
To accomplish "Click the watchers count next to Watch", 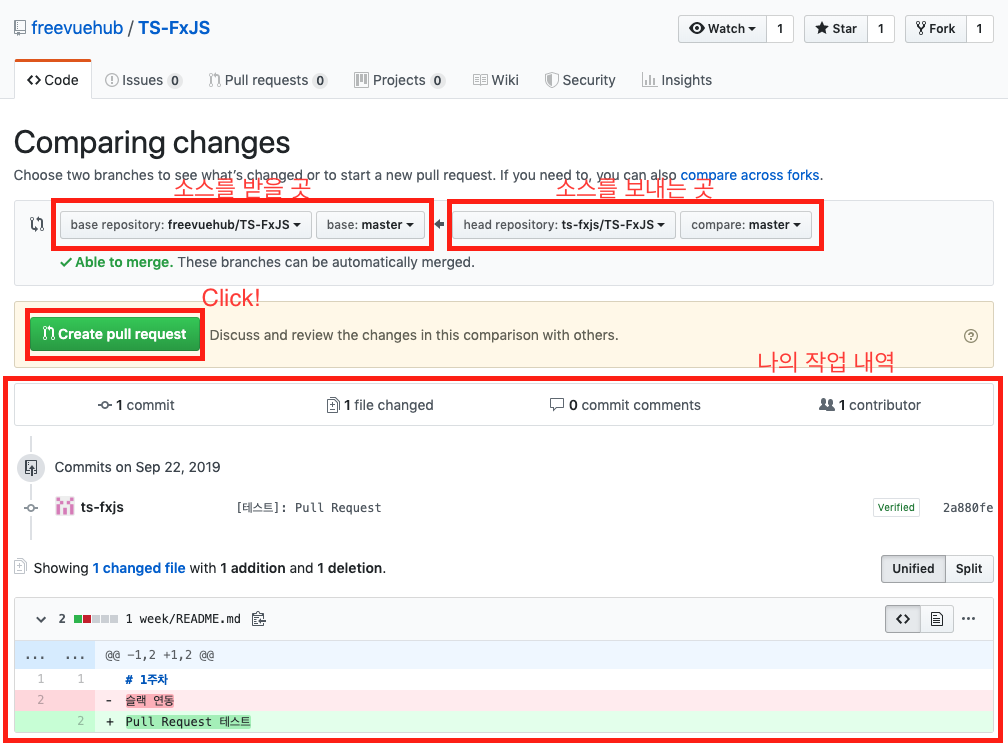I will coord(780,28).
